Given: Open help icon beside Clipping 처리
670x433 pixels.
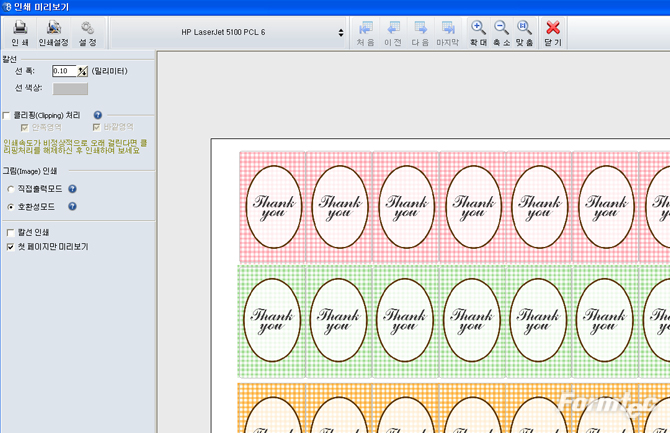Looking at the screenshot, I should coord(98,115).
